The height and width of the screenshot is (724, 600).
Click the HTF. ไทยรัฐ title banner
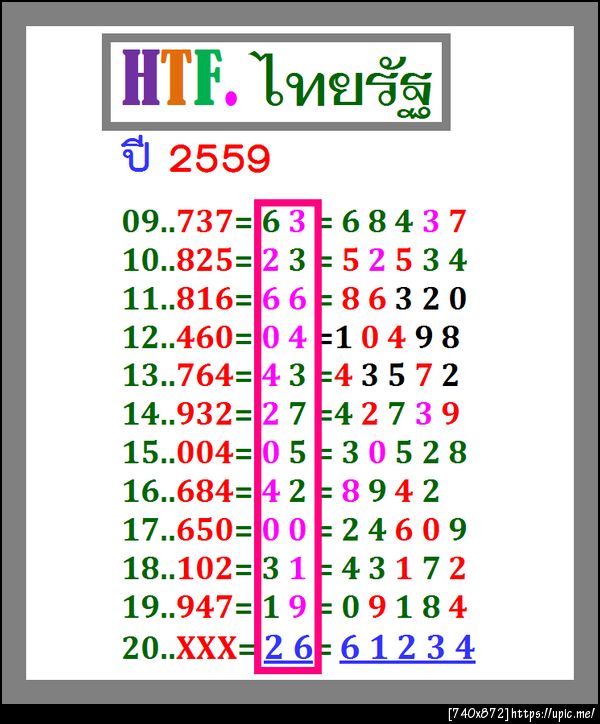276,82
